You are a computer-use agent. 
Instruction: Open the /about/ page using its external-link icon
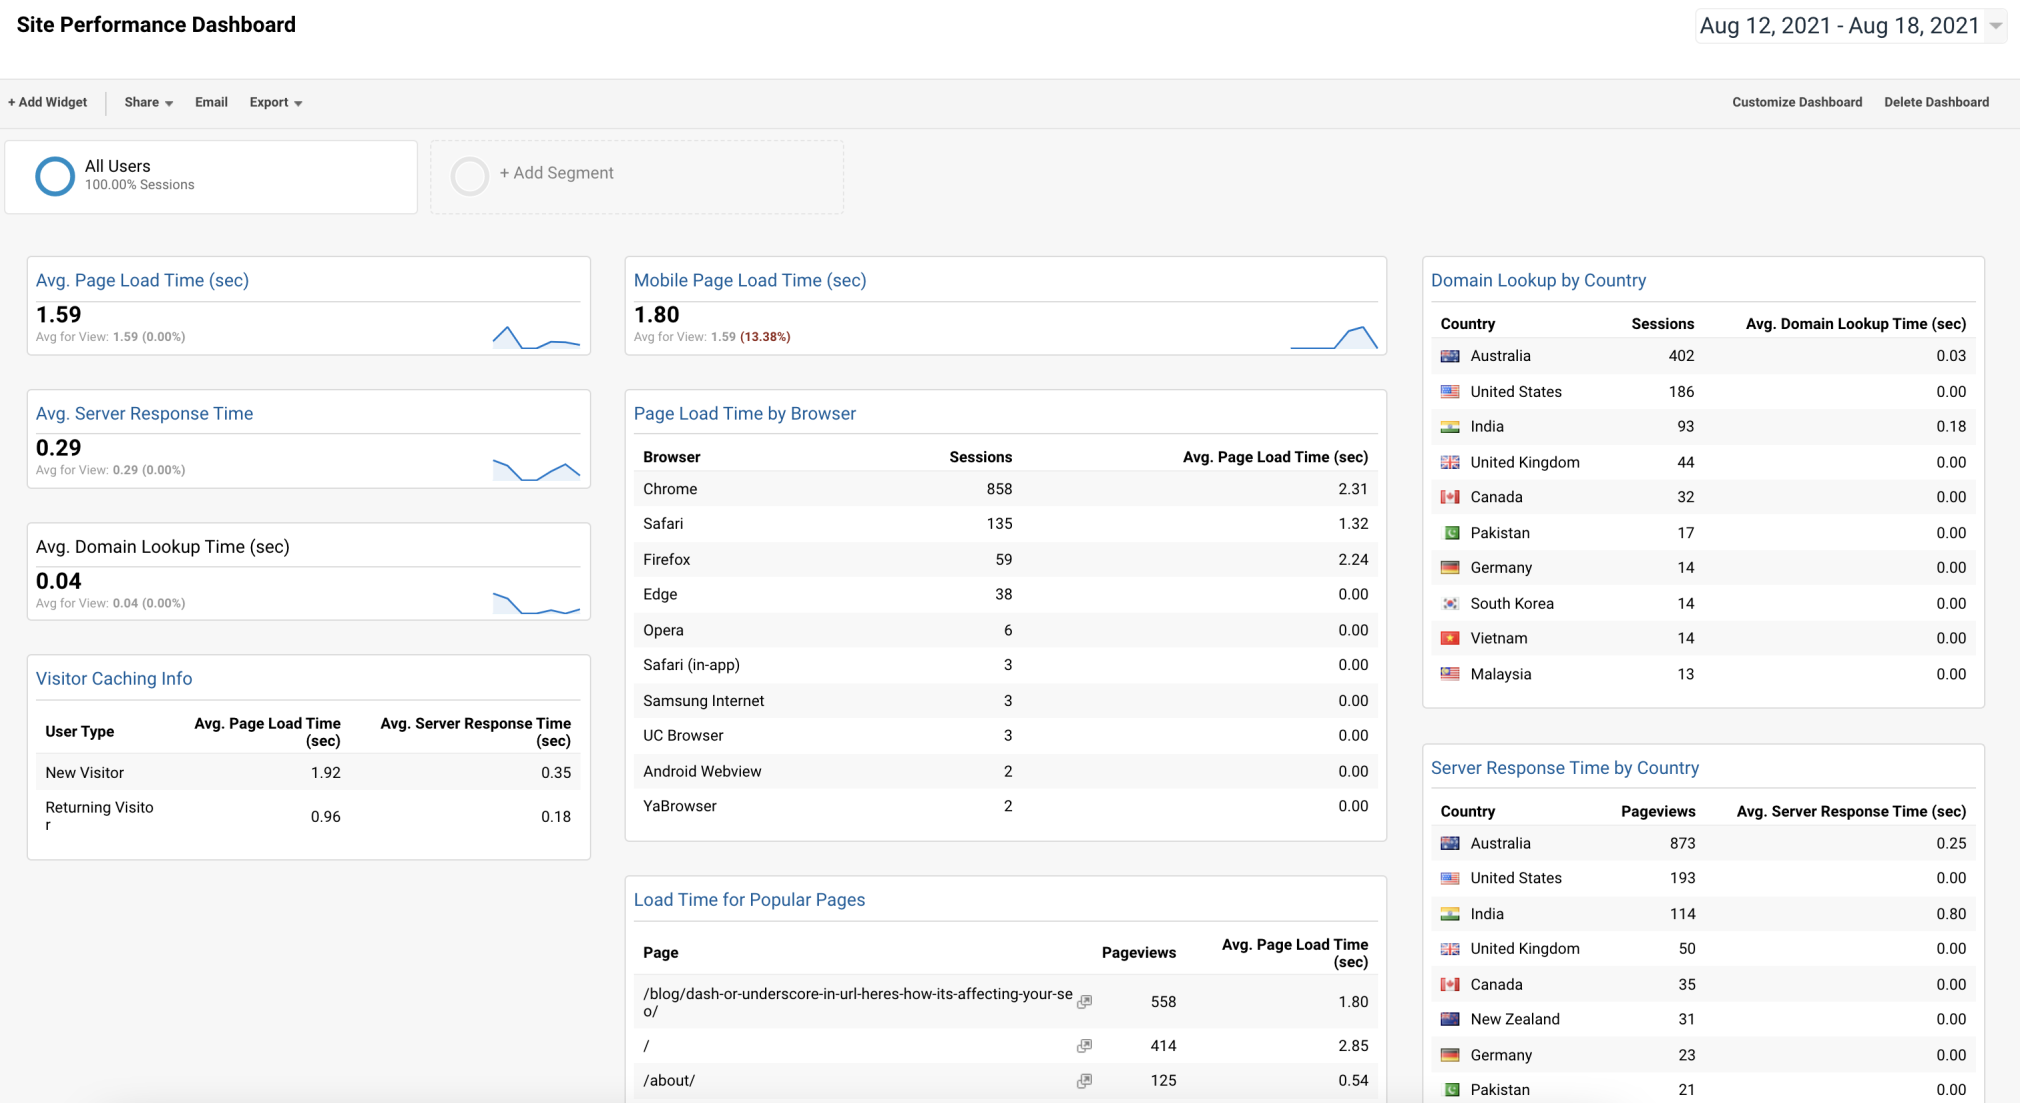[x=1086, y=1081]
